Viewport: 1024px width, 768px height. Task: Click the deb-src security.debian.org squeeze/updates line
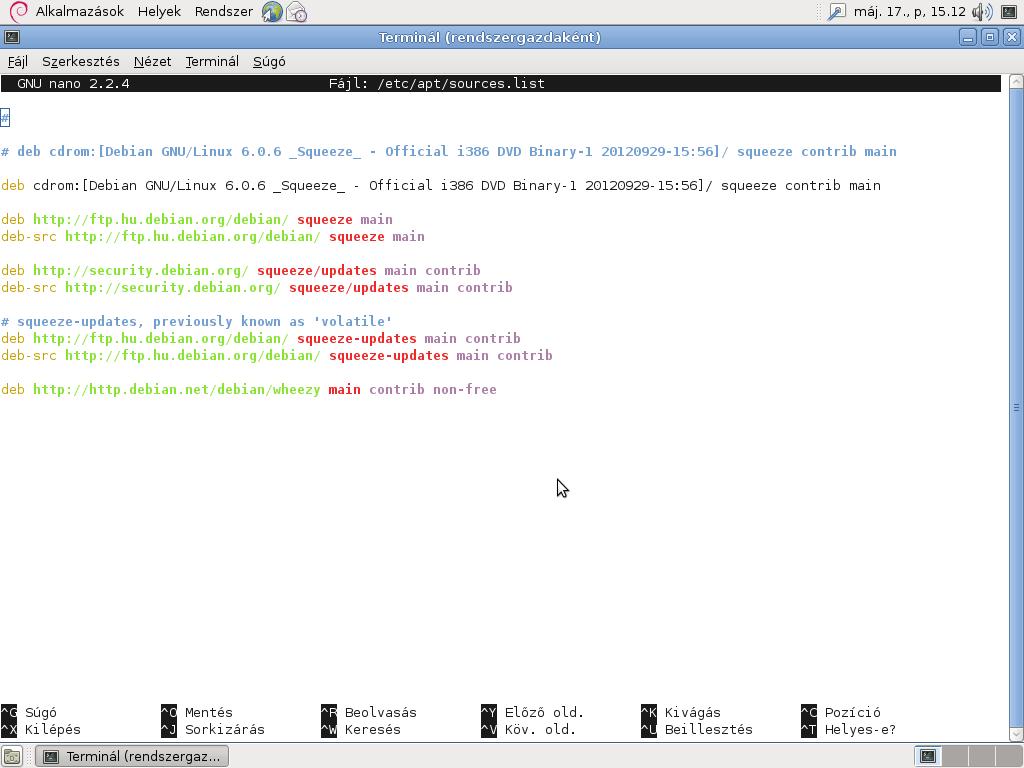[257, 287]
